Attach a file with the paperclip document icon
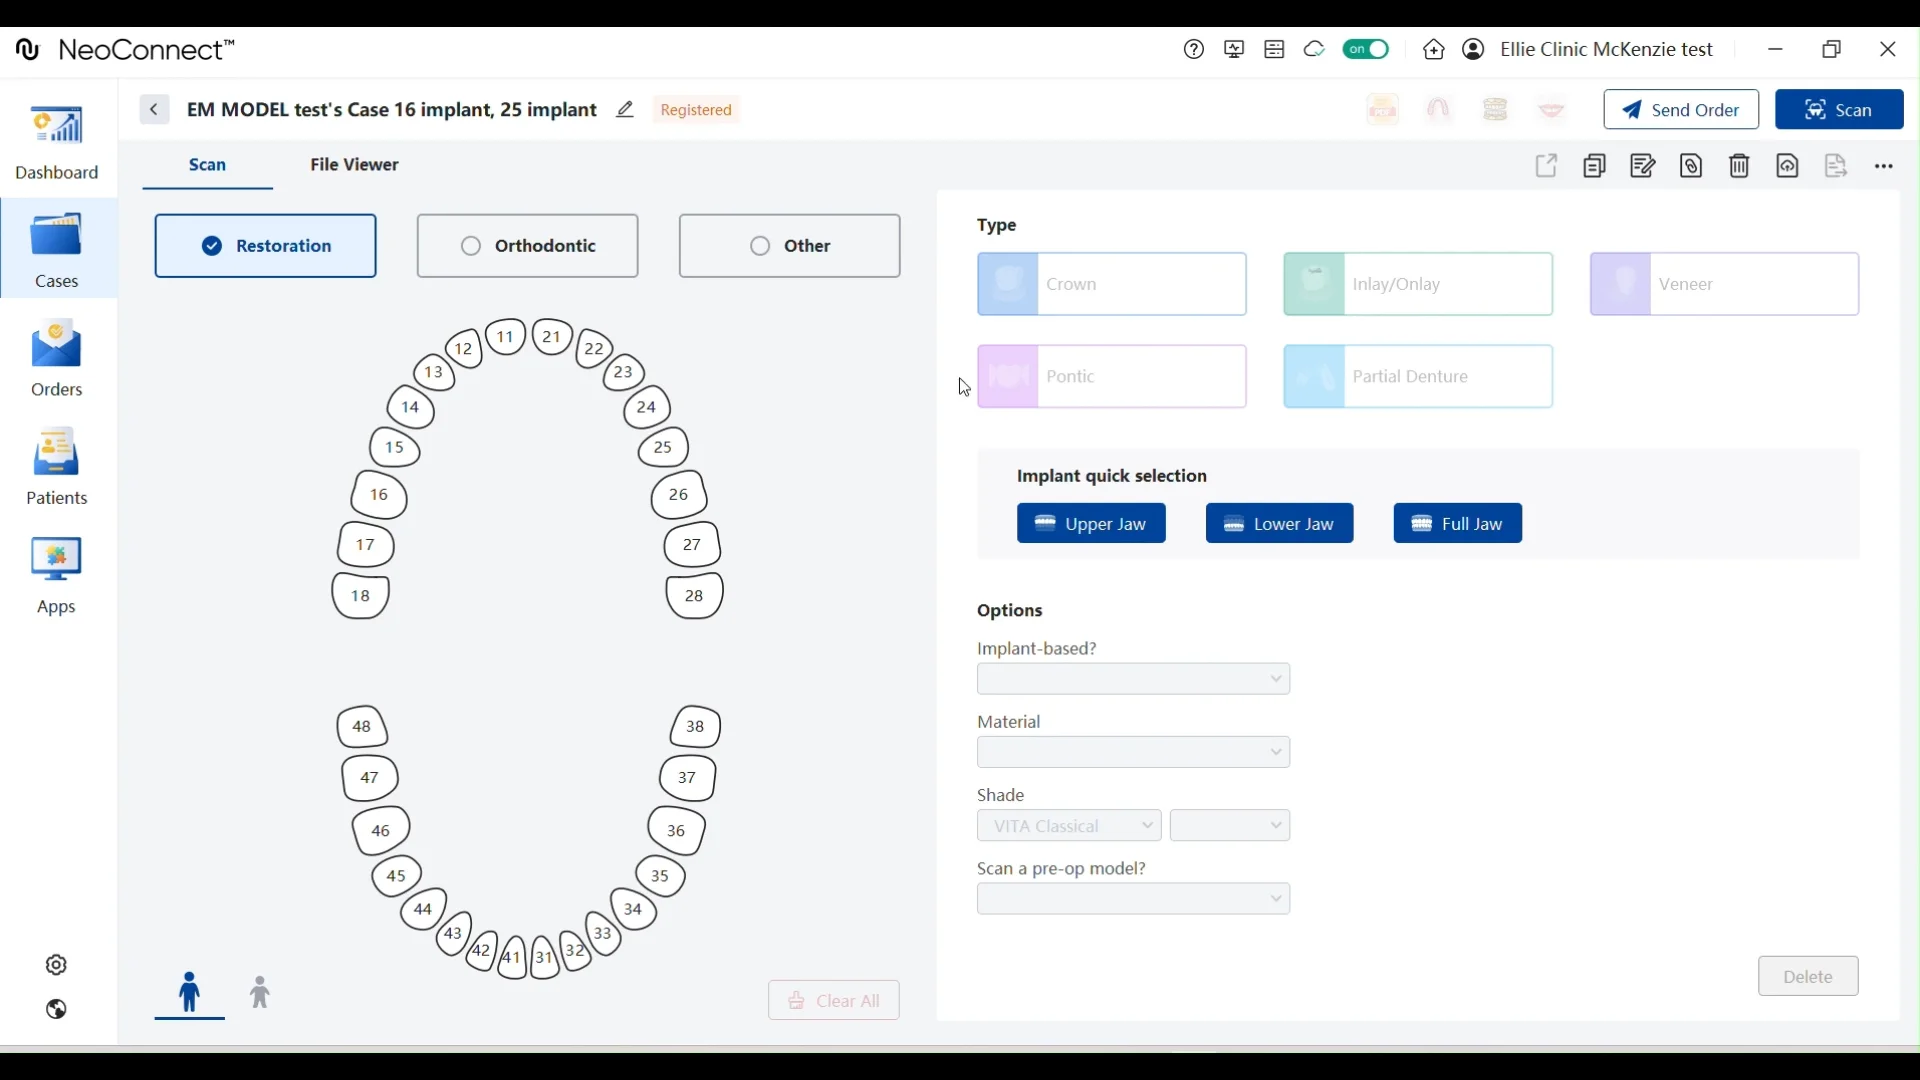This screenshot has height=1080, width=1920. coord(1691,166)
